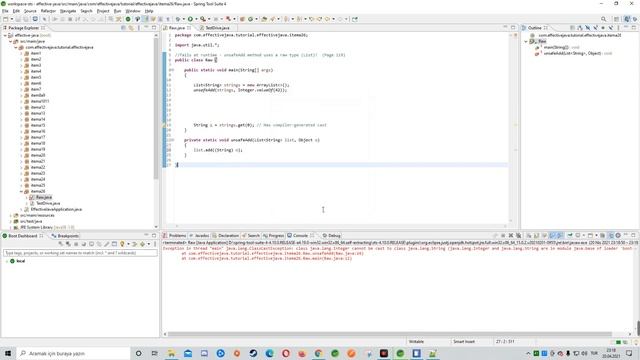Collapse the Raw class in Outline
The height and width of the screenshot is (360, 640).
click(526, 42)
